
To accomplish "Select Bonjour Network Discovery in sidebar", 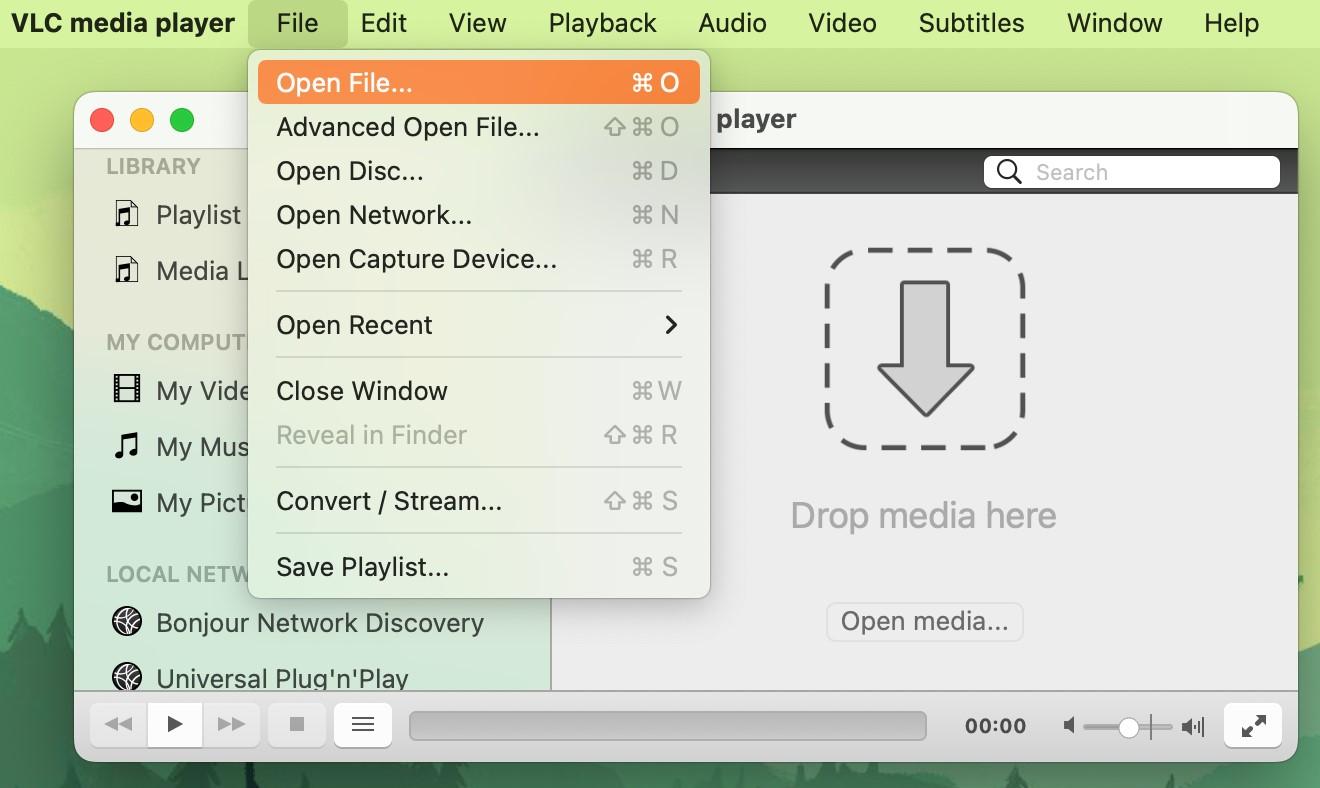I will (x=313, y=623).
